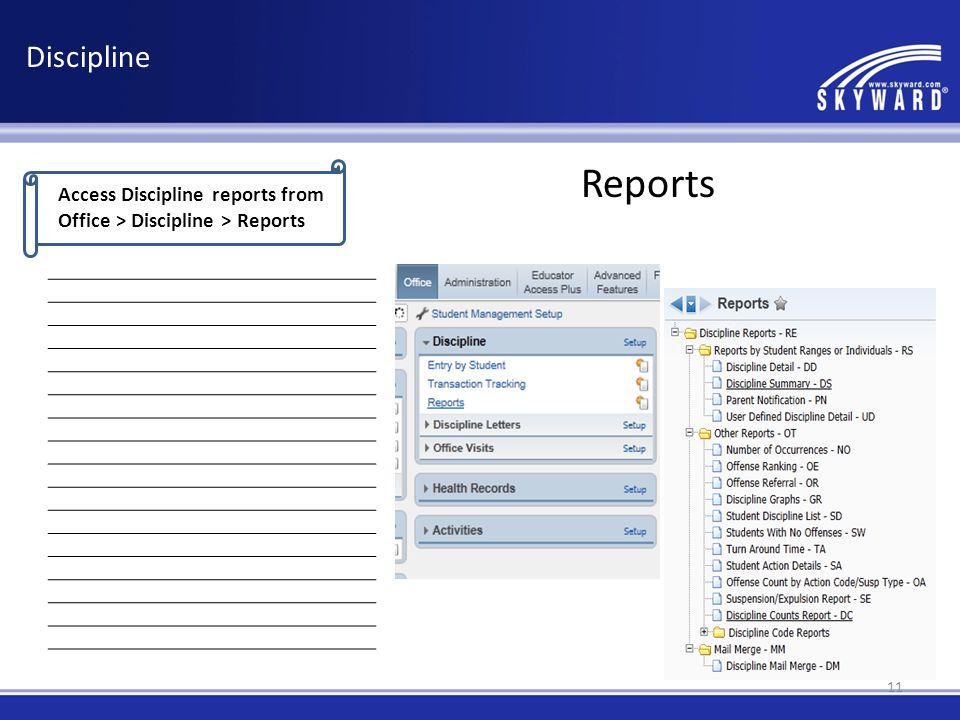Click document icon beside Discipline Detail - DD
The image size is (960, 720).
(x=717, y=366)
